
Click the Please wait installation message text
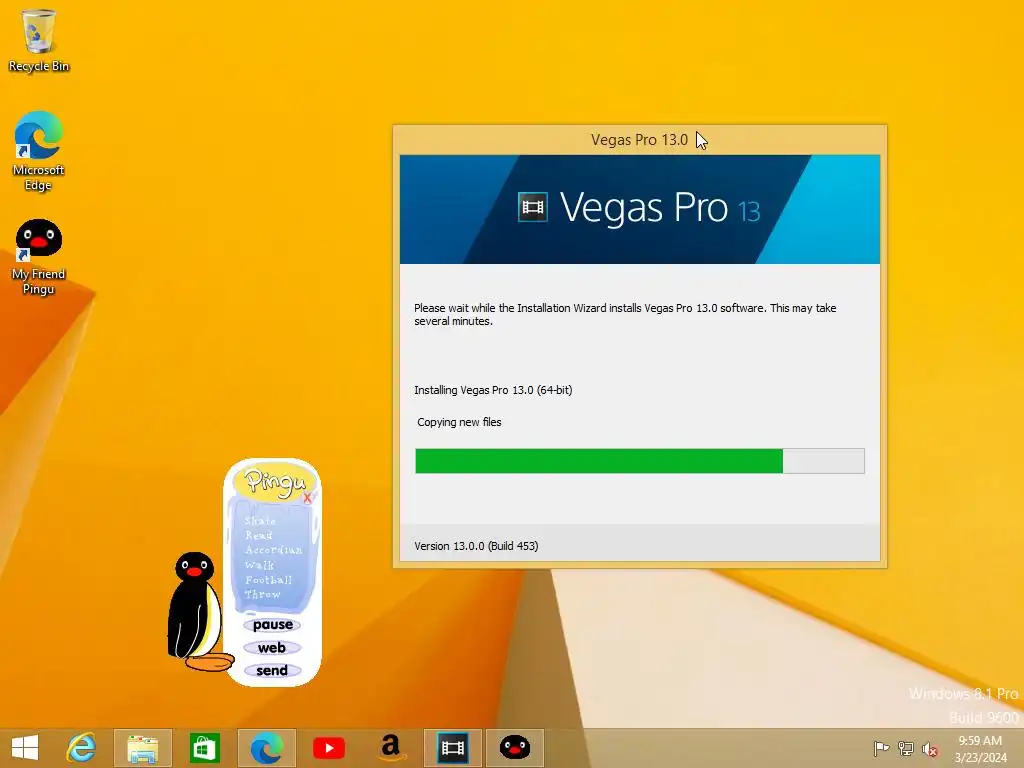click(625, 314)
